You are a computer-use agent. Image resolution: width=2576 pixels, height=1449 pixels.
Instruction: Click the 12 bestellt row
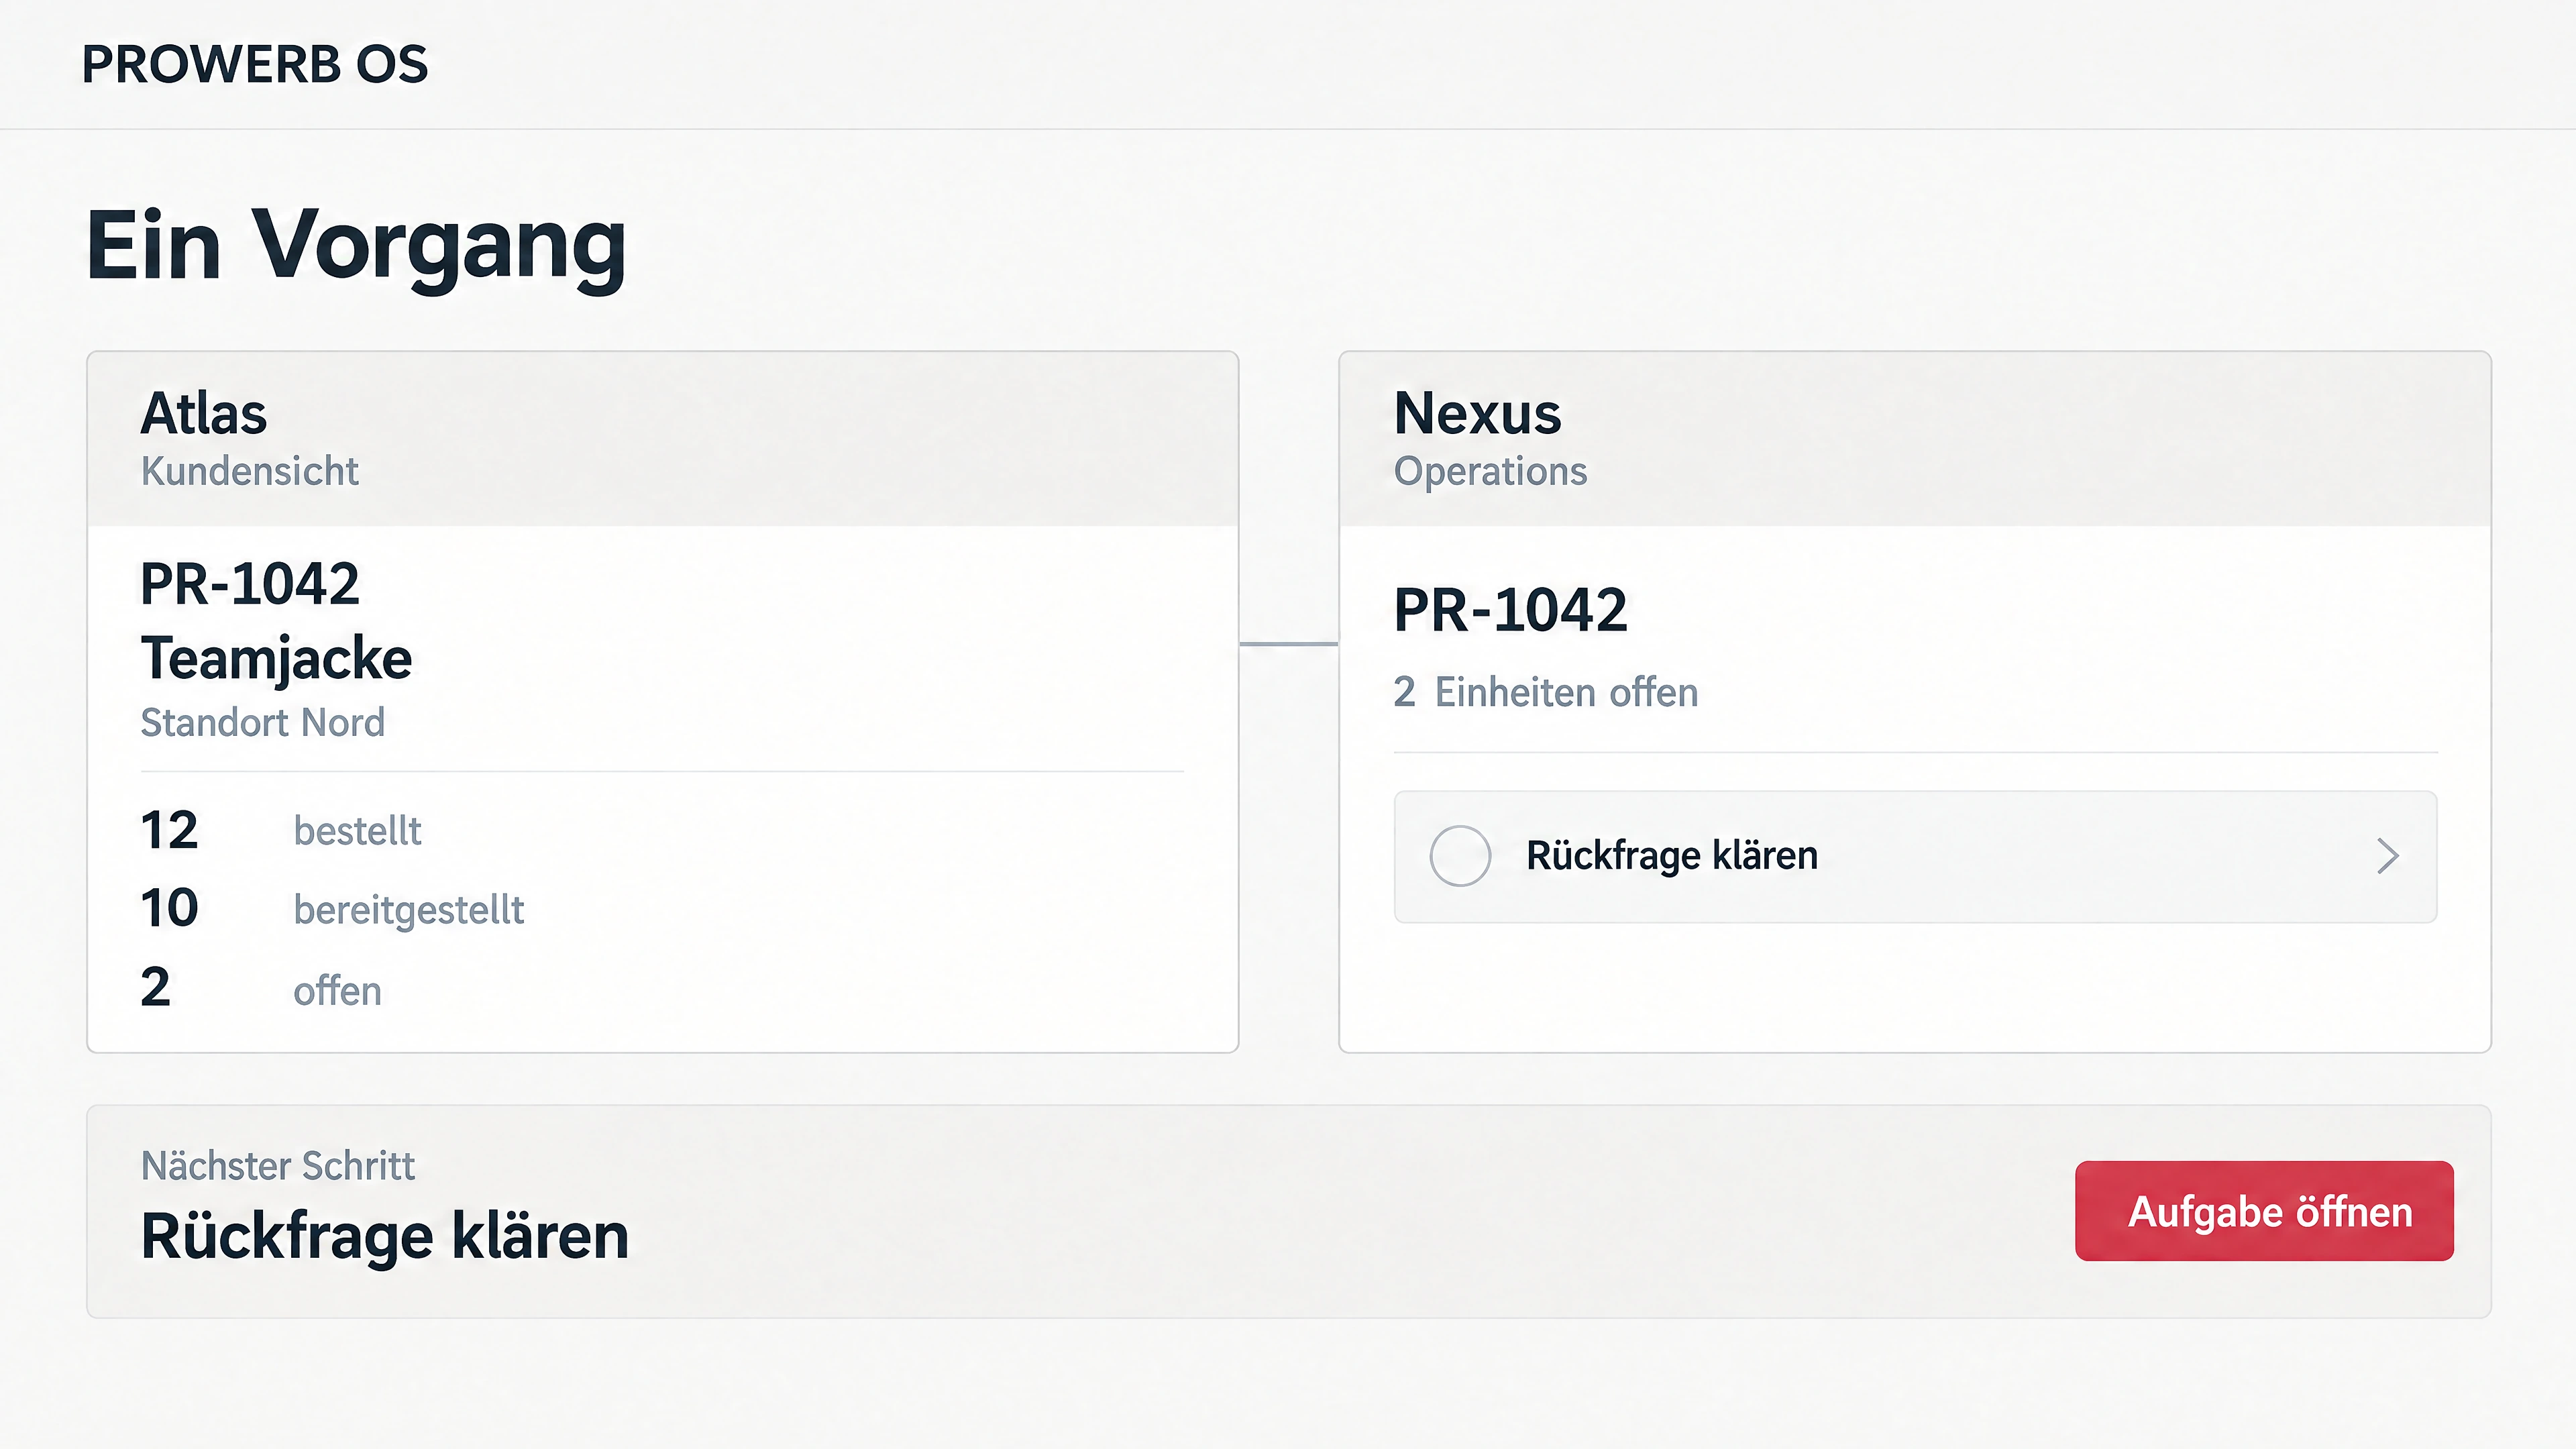point(281,830)
